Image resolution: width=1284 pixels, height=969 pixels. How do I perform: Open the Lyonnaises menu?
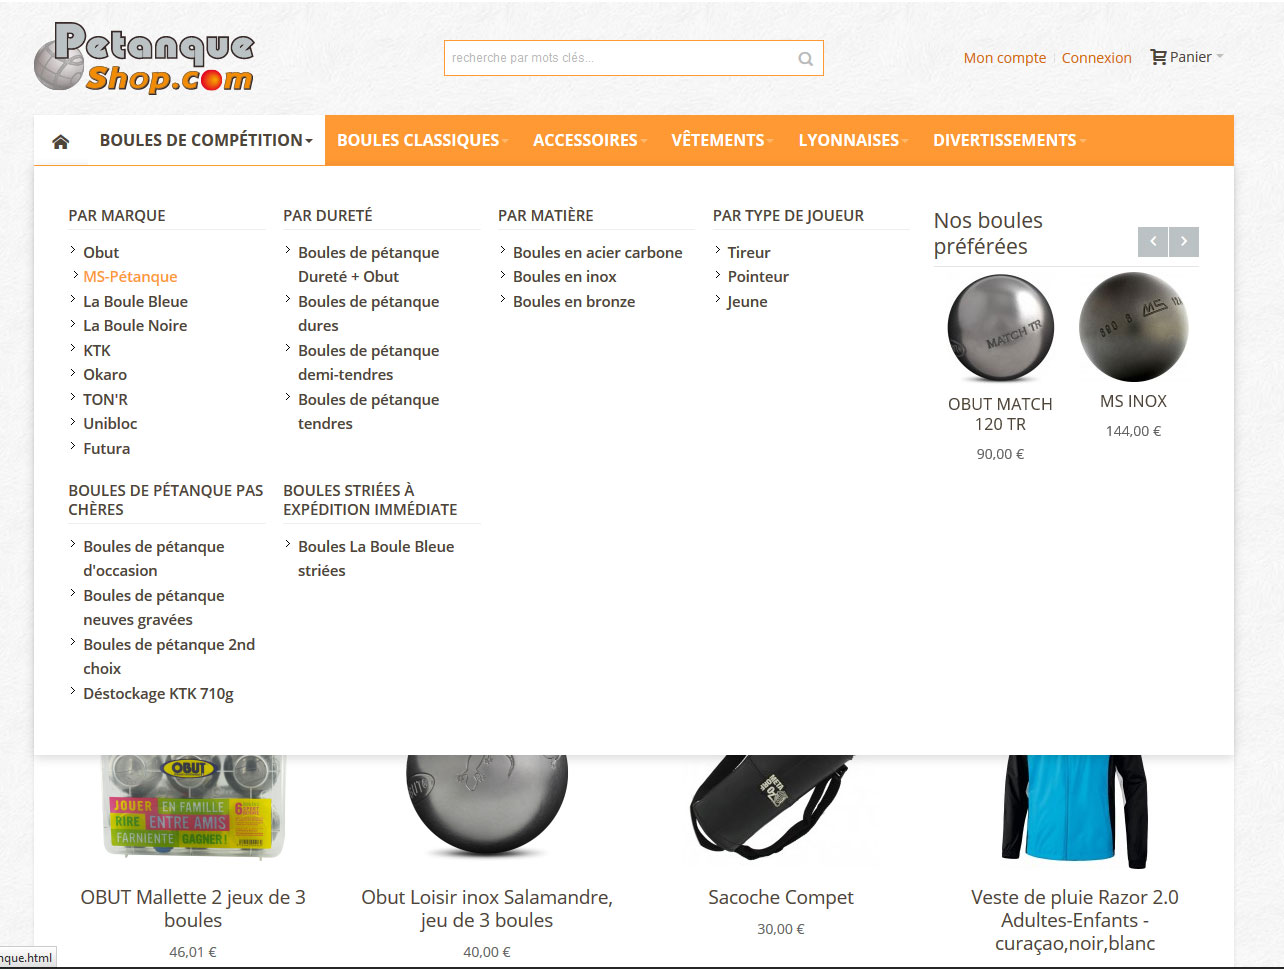(853, 140)
